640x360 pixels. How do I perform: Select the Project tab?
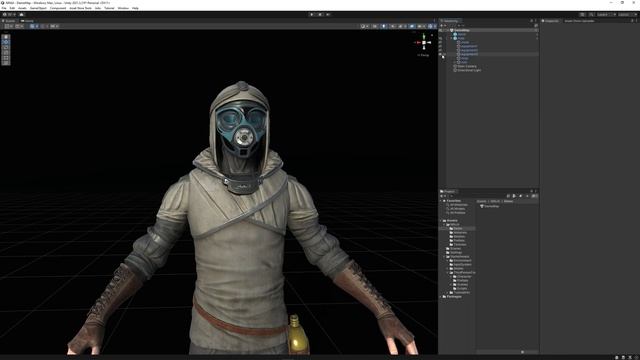pyautogui.click(x=448, y=191)
